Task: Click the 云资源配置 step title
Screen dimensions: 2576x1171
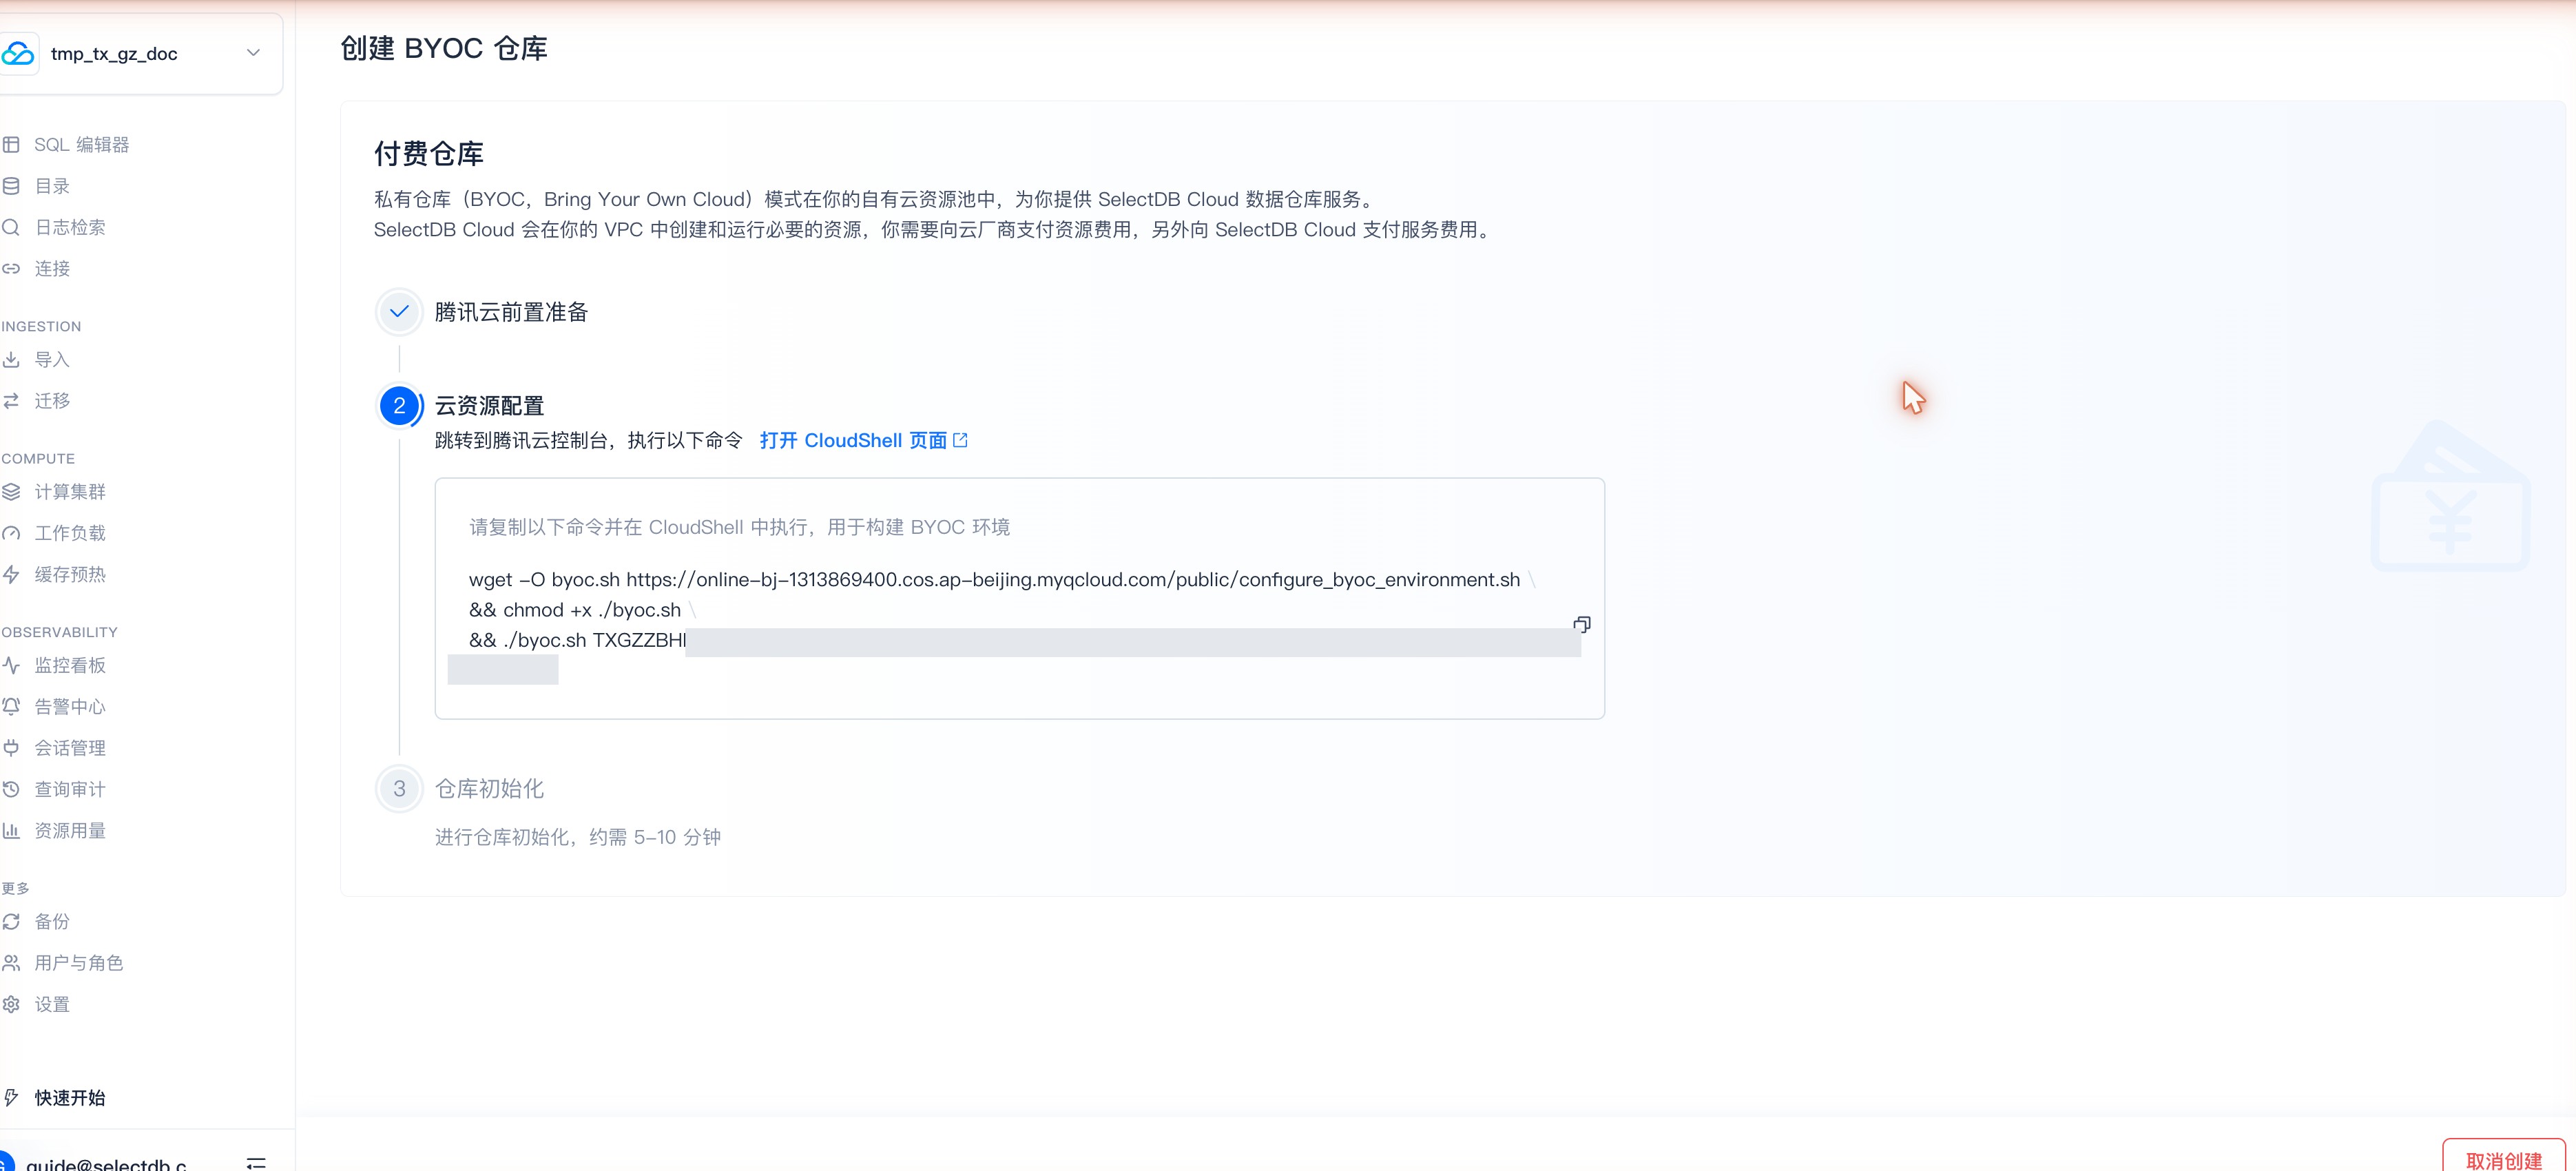Action: click(489, 406)
